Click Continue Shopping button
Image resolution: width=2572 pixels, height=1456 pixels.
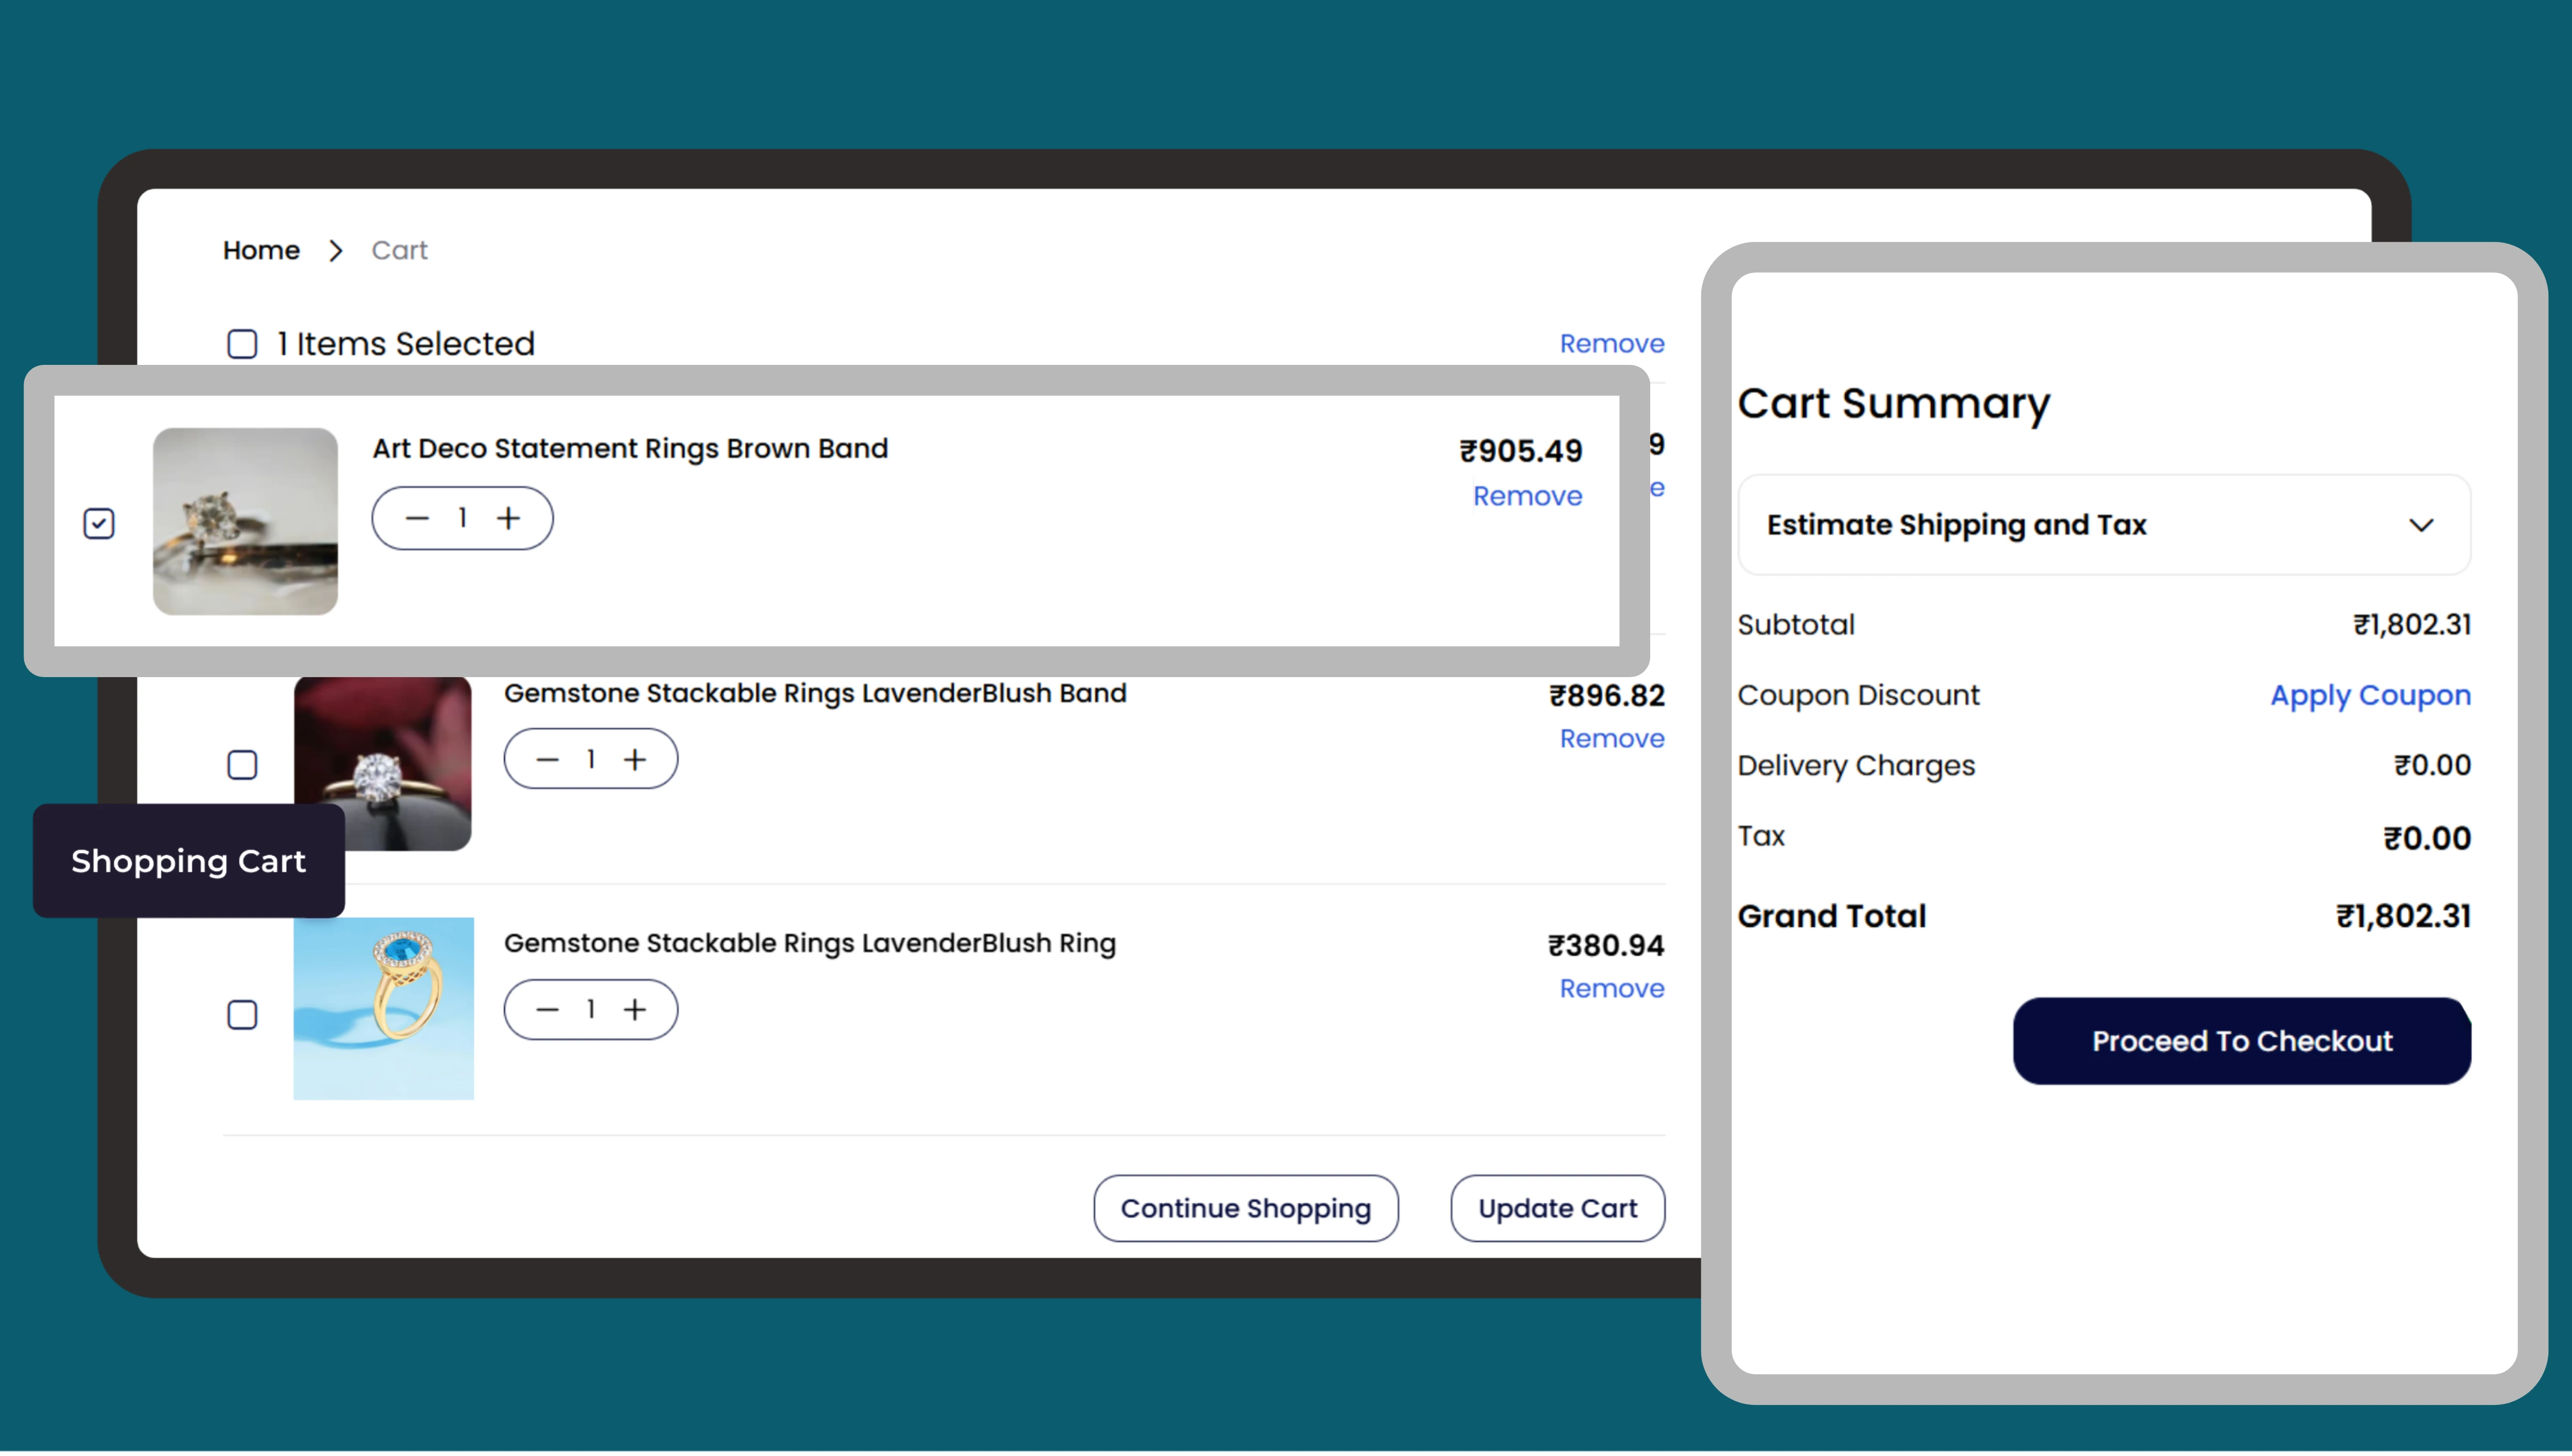coord(1245,1208)
